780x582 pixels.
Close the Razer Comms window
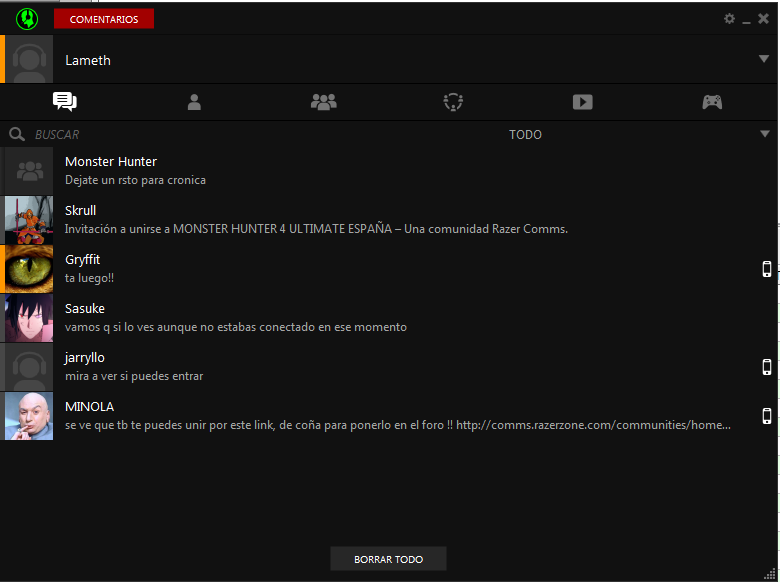point(763,18)
